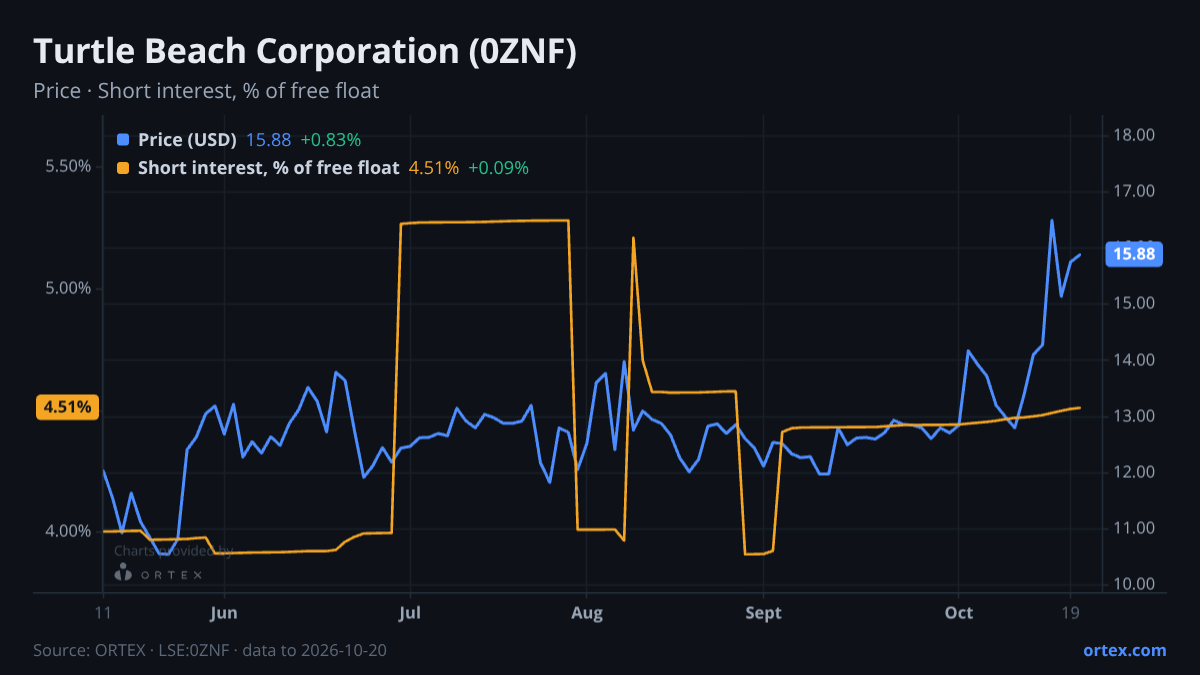Click the 14.00 right axis label
The image size is (1200, 675).
(1134, 360)
